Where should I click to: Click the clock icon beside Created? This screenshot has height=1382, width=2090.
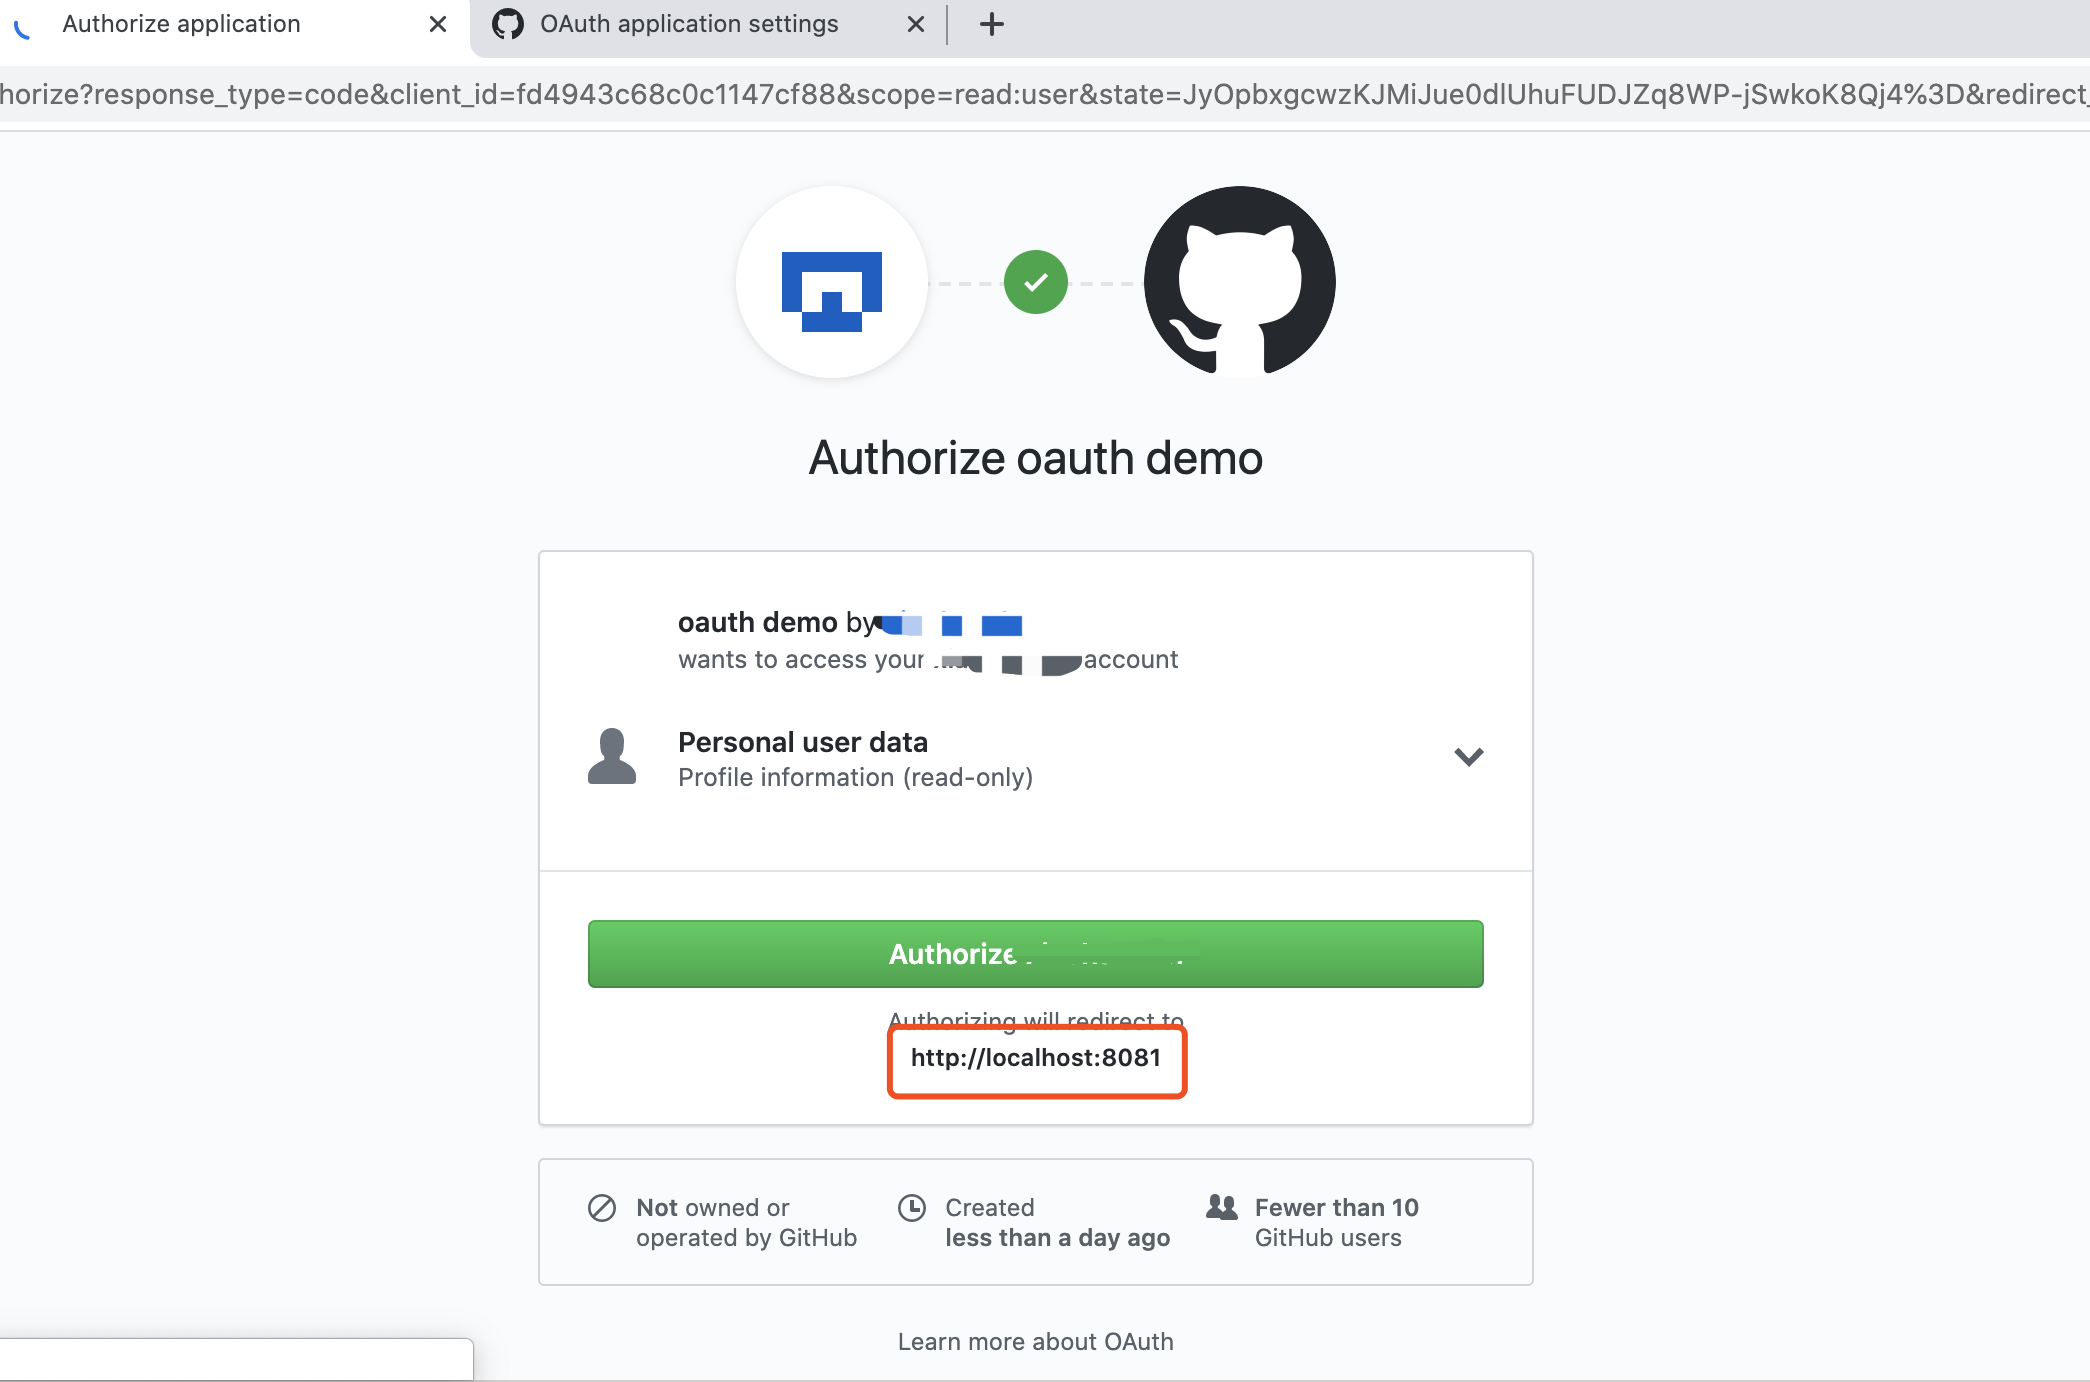pos(912,1208)
